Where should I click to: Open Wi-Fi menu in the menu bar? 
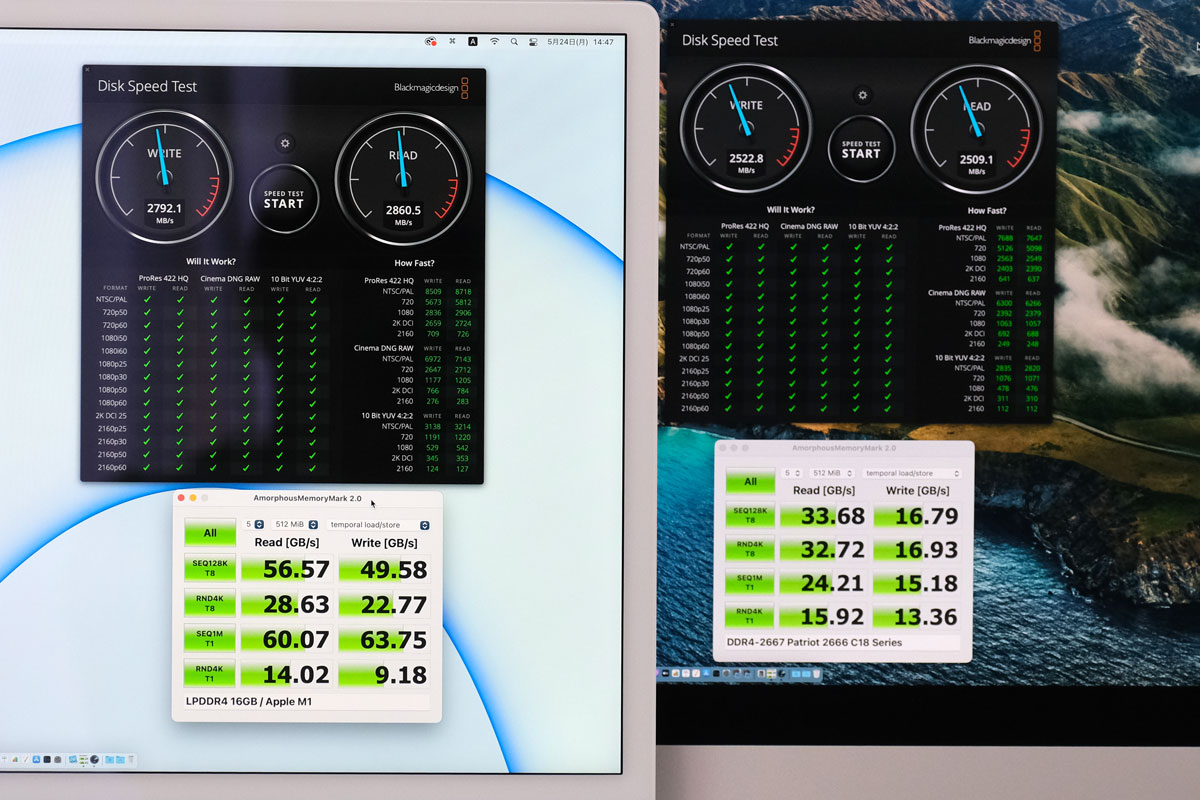(x=494, y=41)
